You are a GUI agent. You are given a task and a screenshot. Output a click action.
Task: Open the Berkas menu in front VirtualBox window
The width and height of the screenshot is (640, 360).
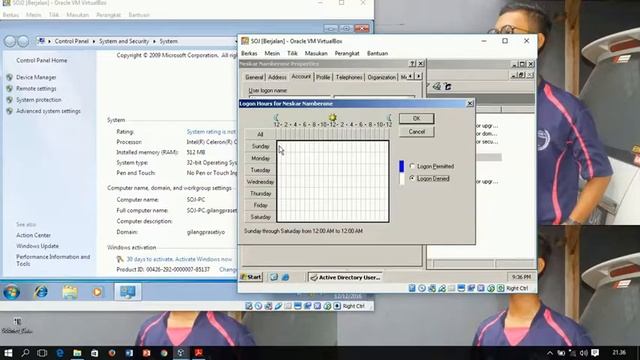(x=249, y=53)
